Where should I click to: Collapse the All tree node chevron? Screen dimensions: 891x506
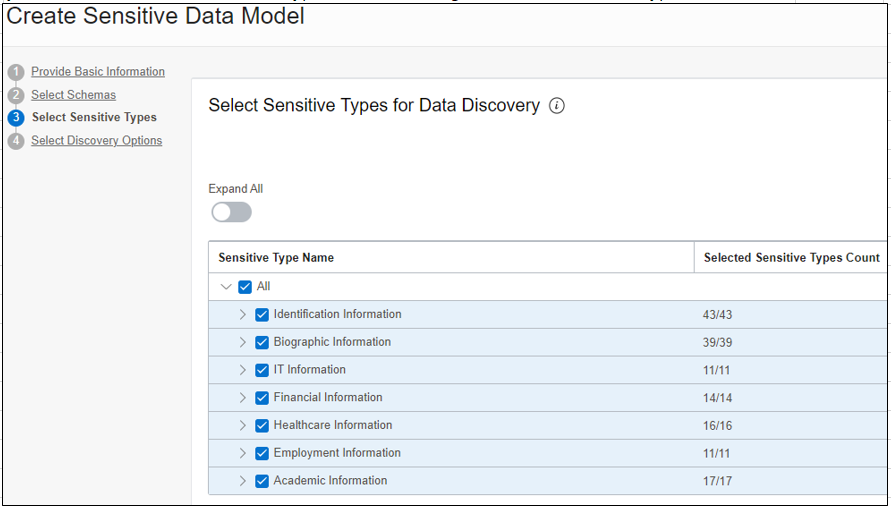[226, 287]
